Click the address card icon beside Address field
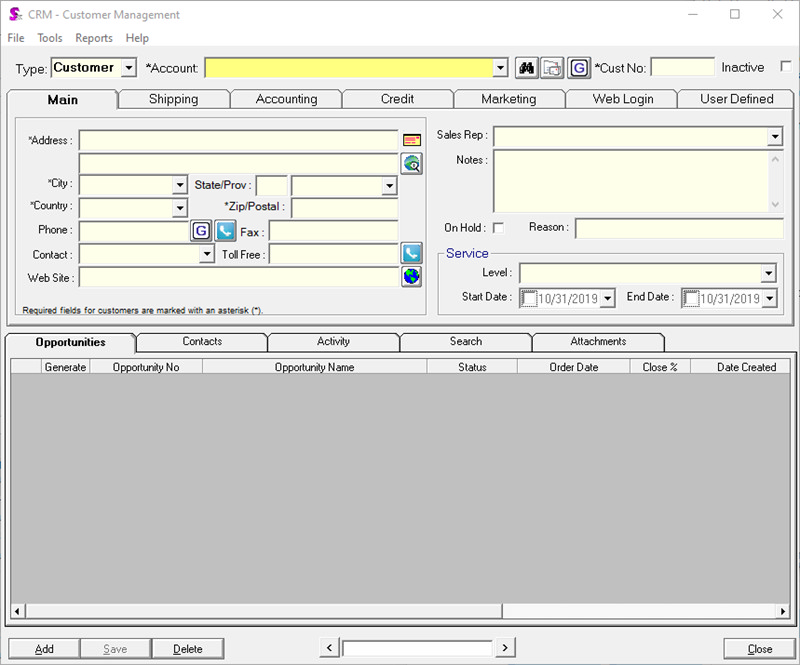The width and height of the screenshot is (800, 665). pyautogui.click(x=411, y=138)
